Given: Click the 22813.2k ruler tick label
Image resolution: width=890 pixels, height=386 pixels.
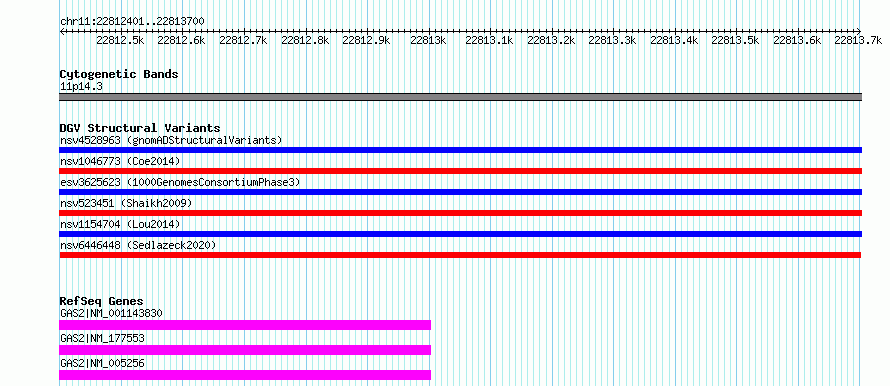Looking at the screenshot, I should pos(551,40).
